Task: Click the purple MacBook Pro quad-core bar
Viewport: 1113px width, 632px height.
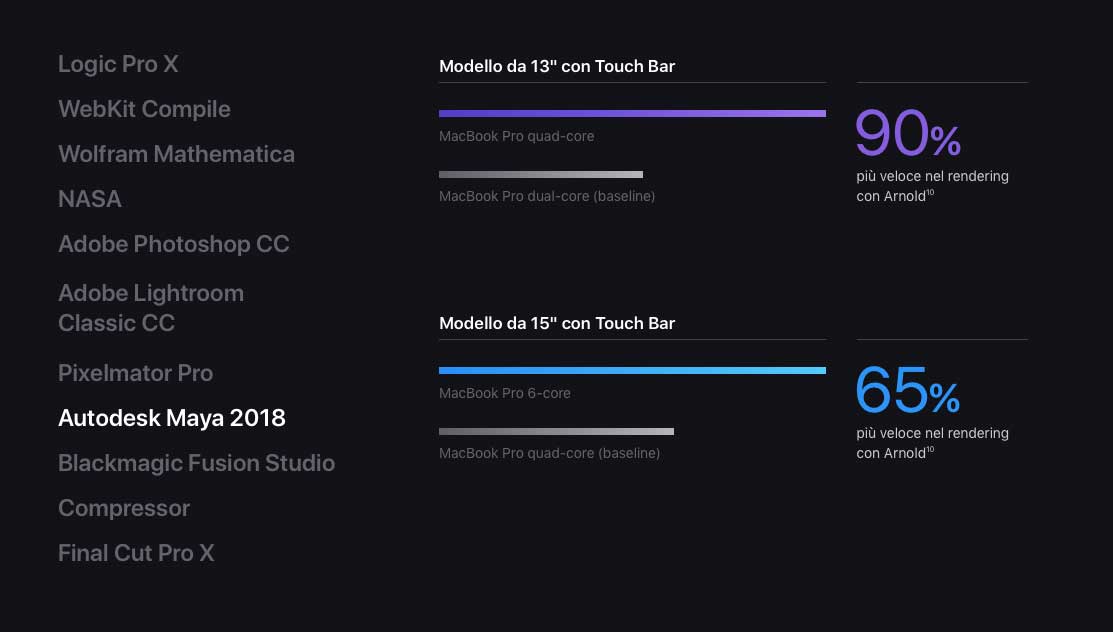Action: (632, 114)
